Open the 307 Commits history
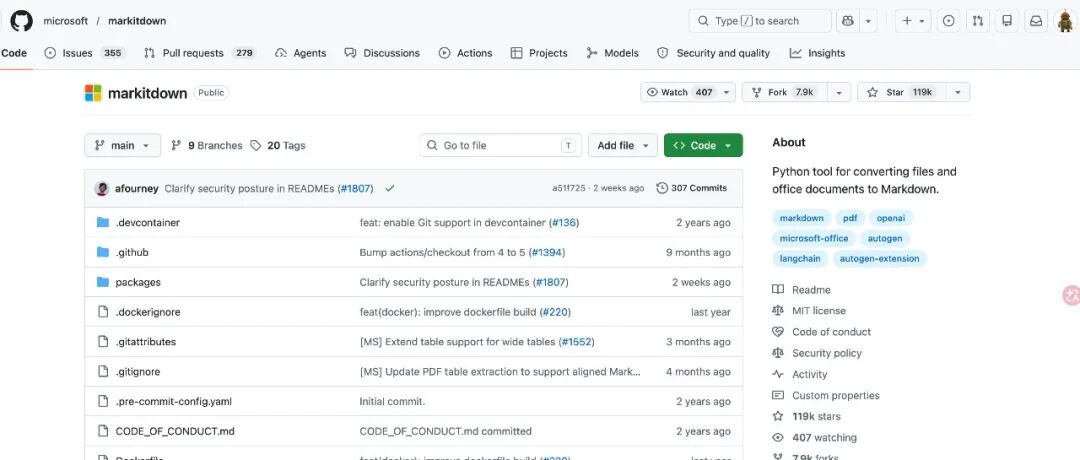The image size is (1080, 460). click(692, 188)
